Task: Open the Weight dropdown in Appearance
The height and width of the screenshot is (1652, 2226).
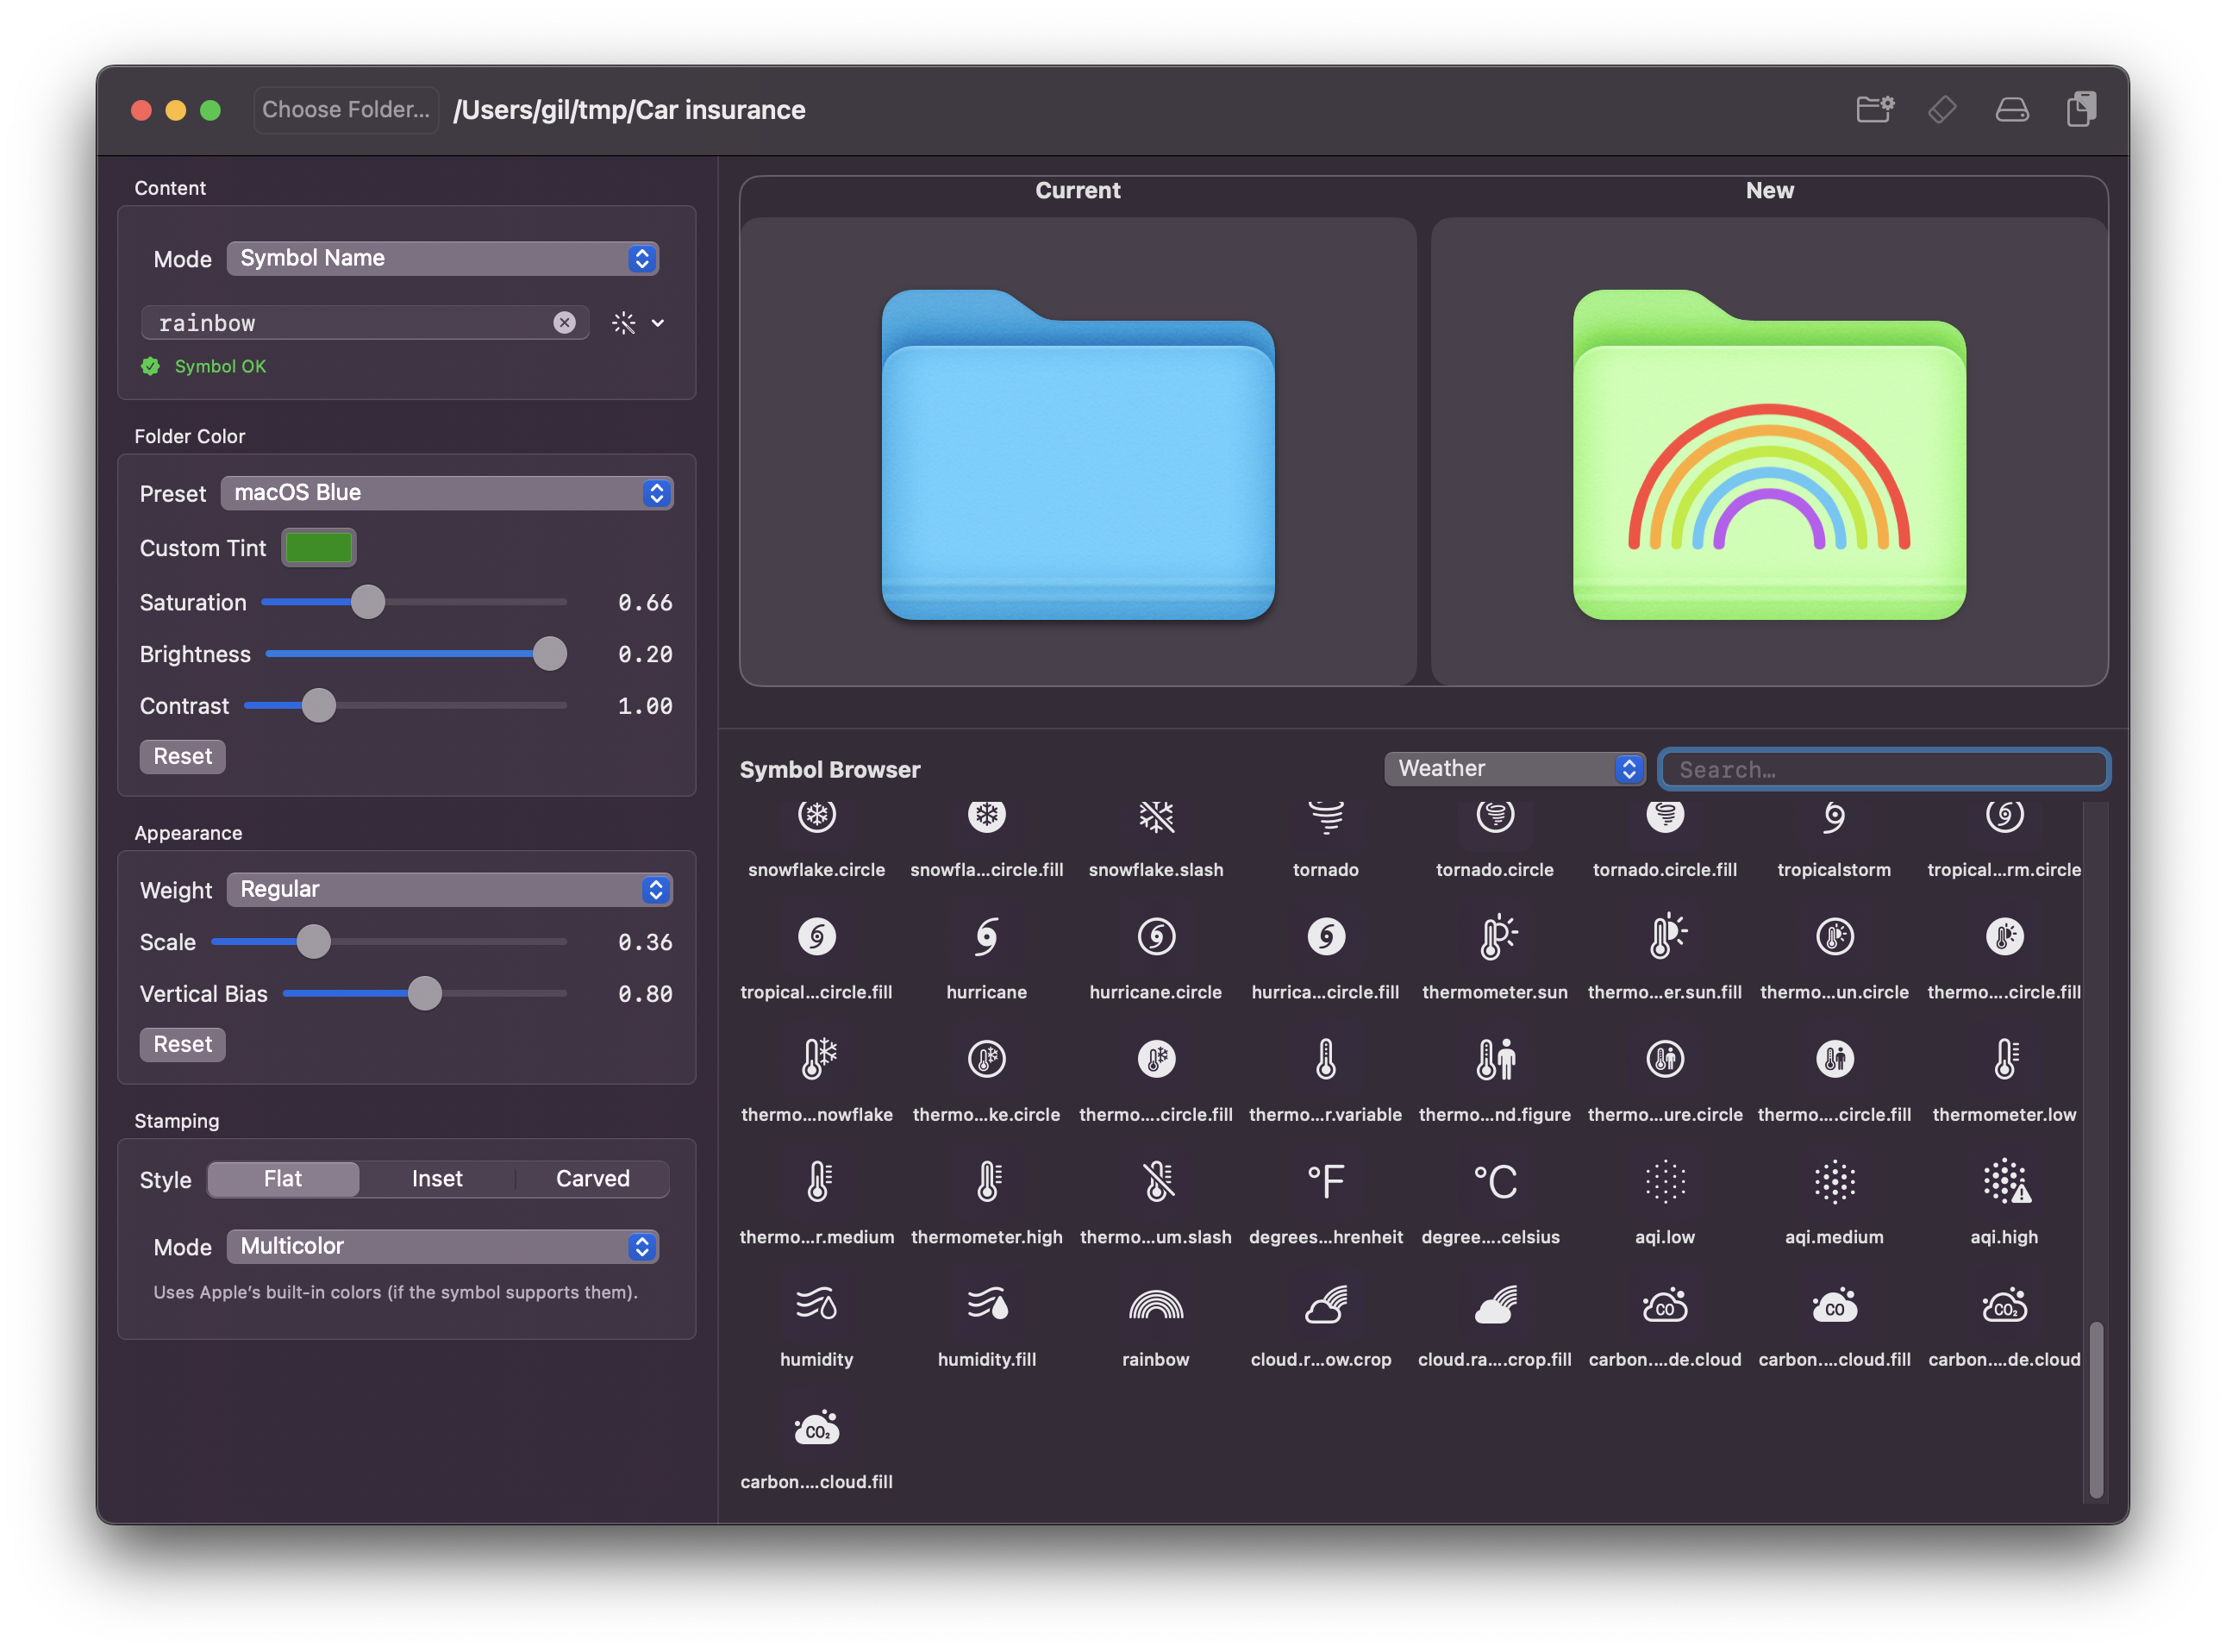Action: coord(450,889)
